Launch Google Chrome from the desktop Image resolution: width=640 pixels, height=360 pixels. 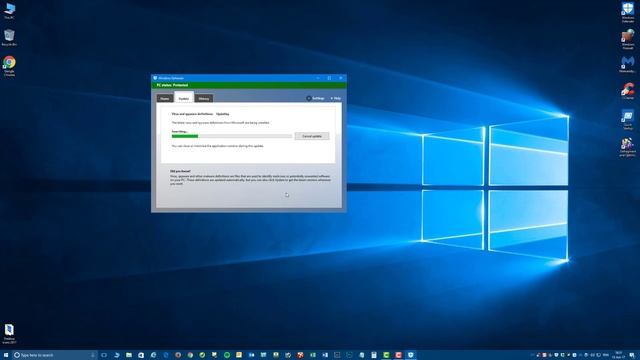[x=9, y=66]
